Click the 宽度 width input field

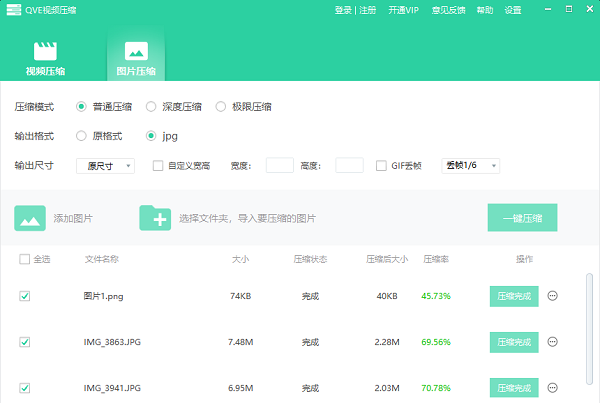[x=280, y=166]
